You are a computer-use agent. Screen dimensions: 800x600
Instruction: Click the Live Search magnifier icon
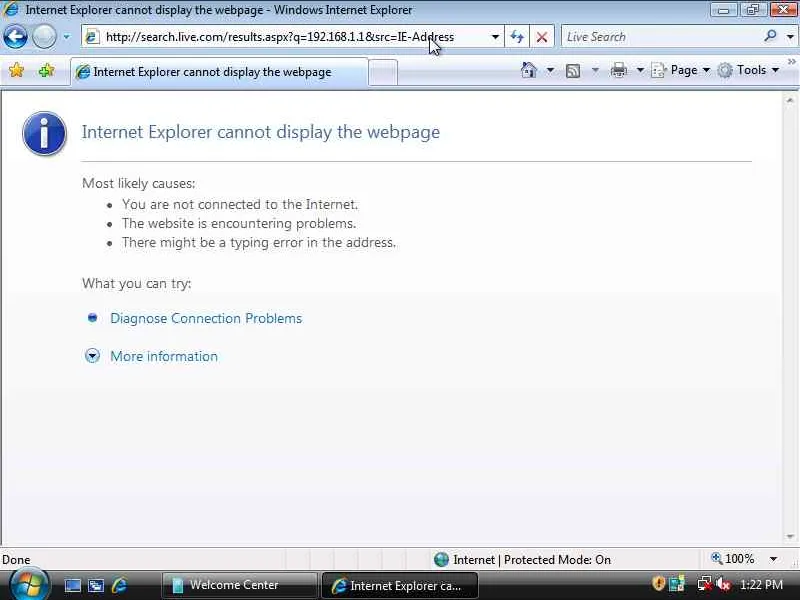point(770,36)
